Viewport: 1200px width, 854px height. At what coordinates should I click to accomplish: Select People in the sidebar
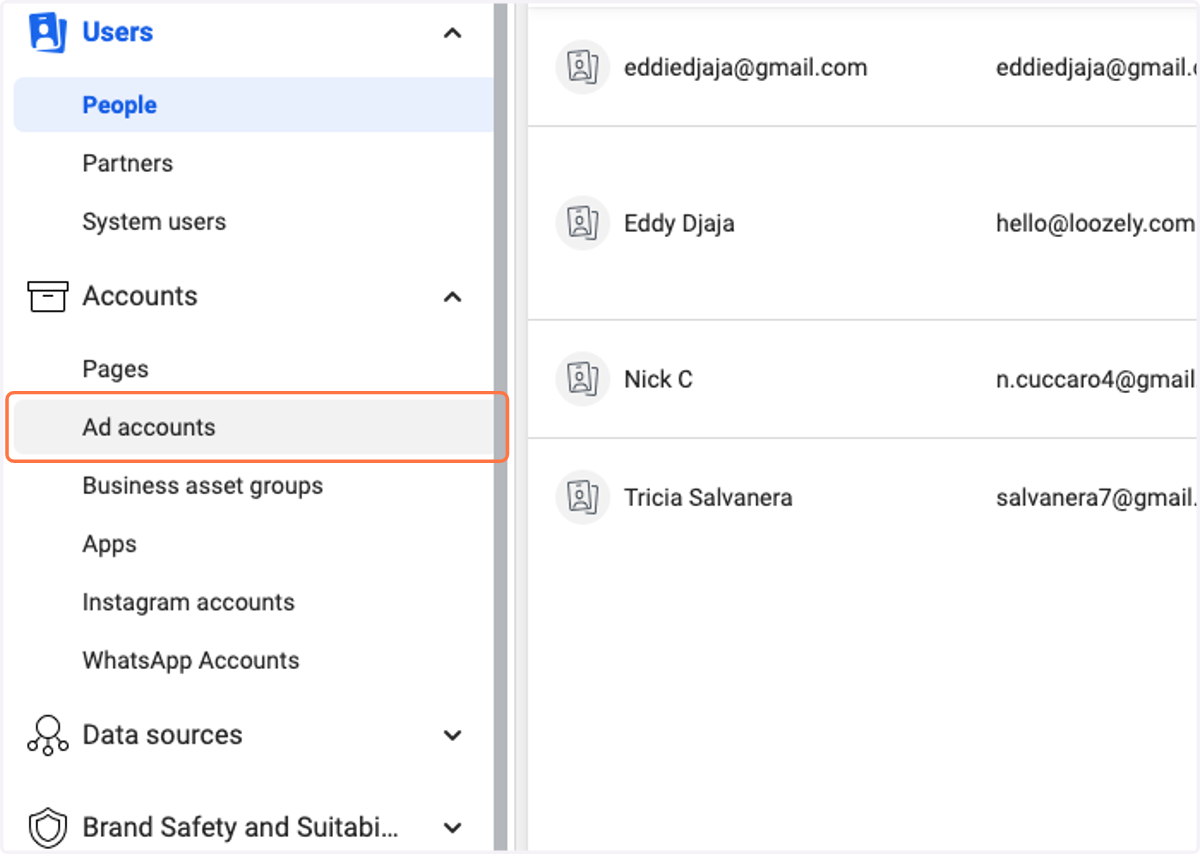(x=253, y=105)
